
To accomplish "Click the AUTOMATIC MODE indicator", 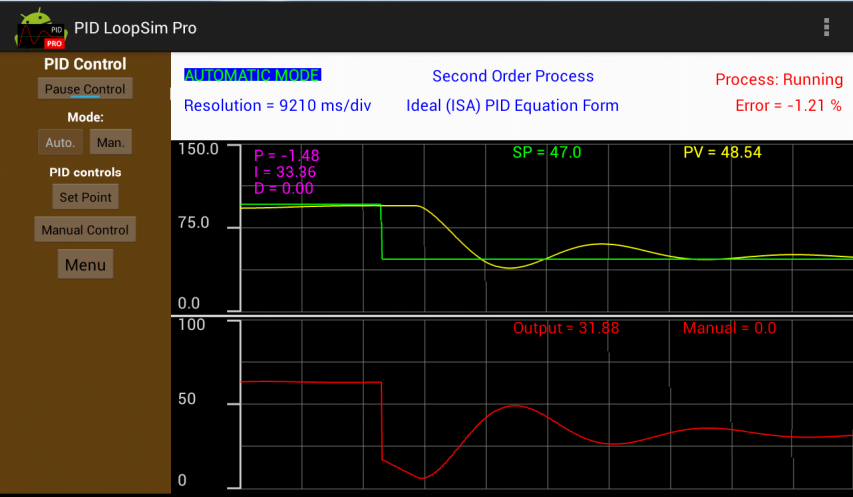I will (x=252, y=75).
